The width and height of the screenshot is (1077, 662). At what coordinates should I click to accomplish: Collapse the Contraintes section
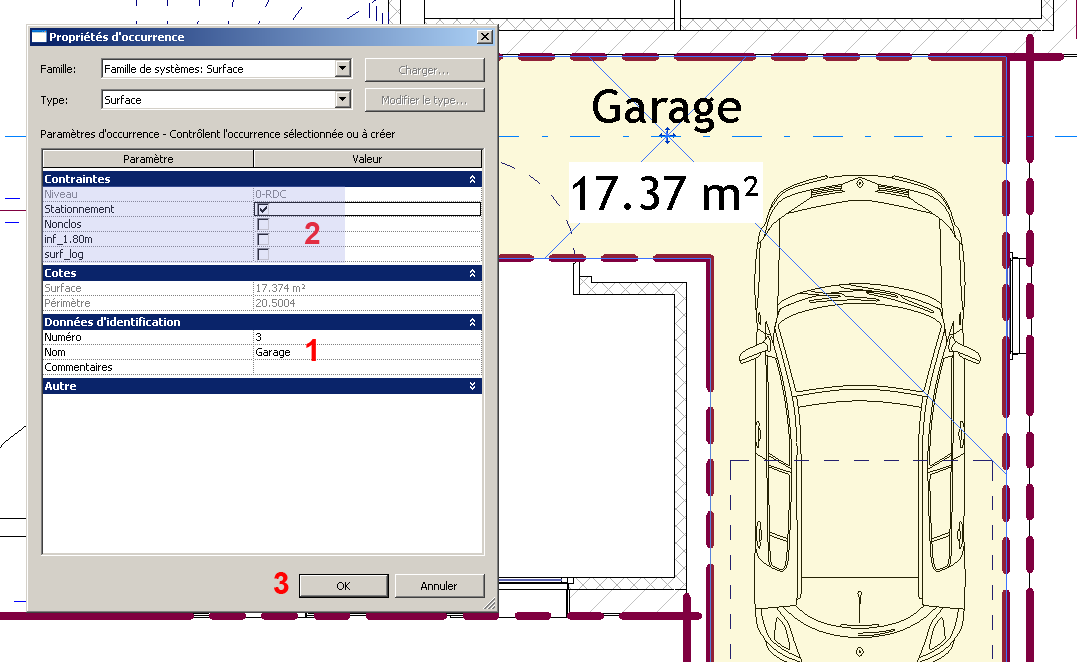pos(472,179)
